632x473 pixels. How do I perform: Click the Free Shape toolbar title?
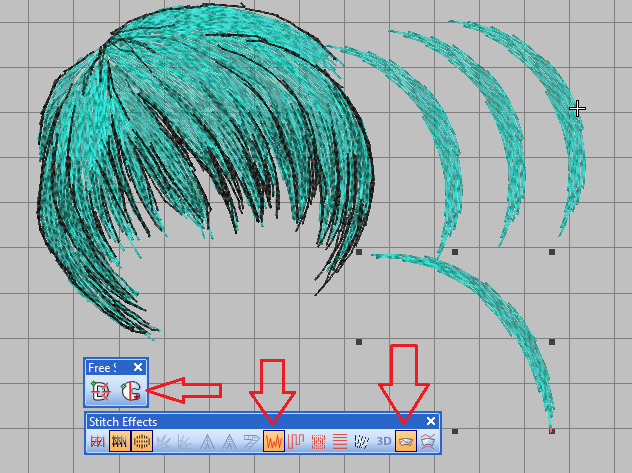(102, 367)
